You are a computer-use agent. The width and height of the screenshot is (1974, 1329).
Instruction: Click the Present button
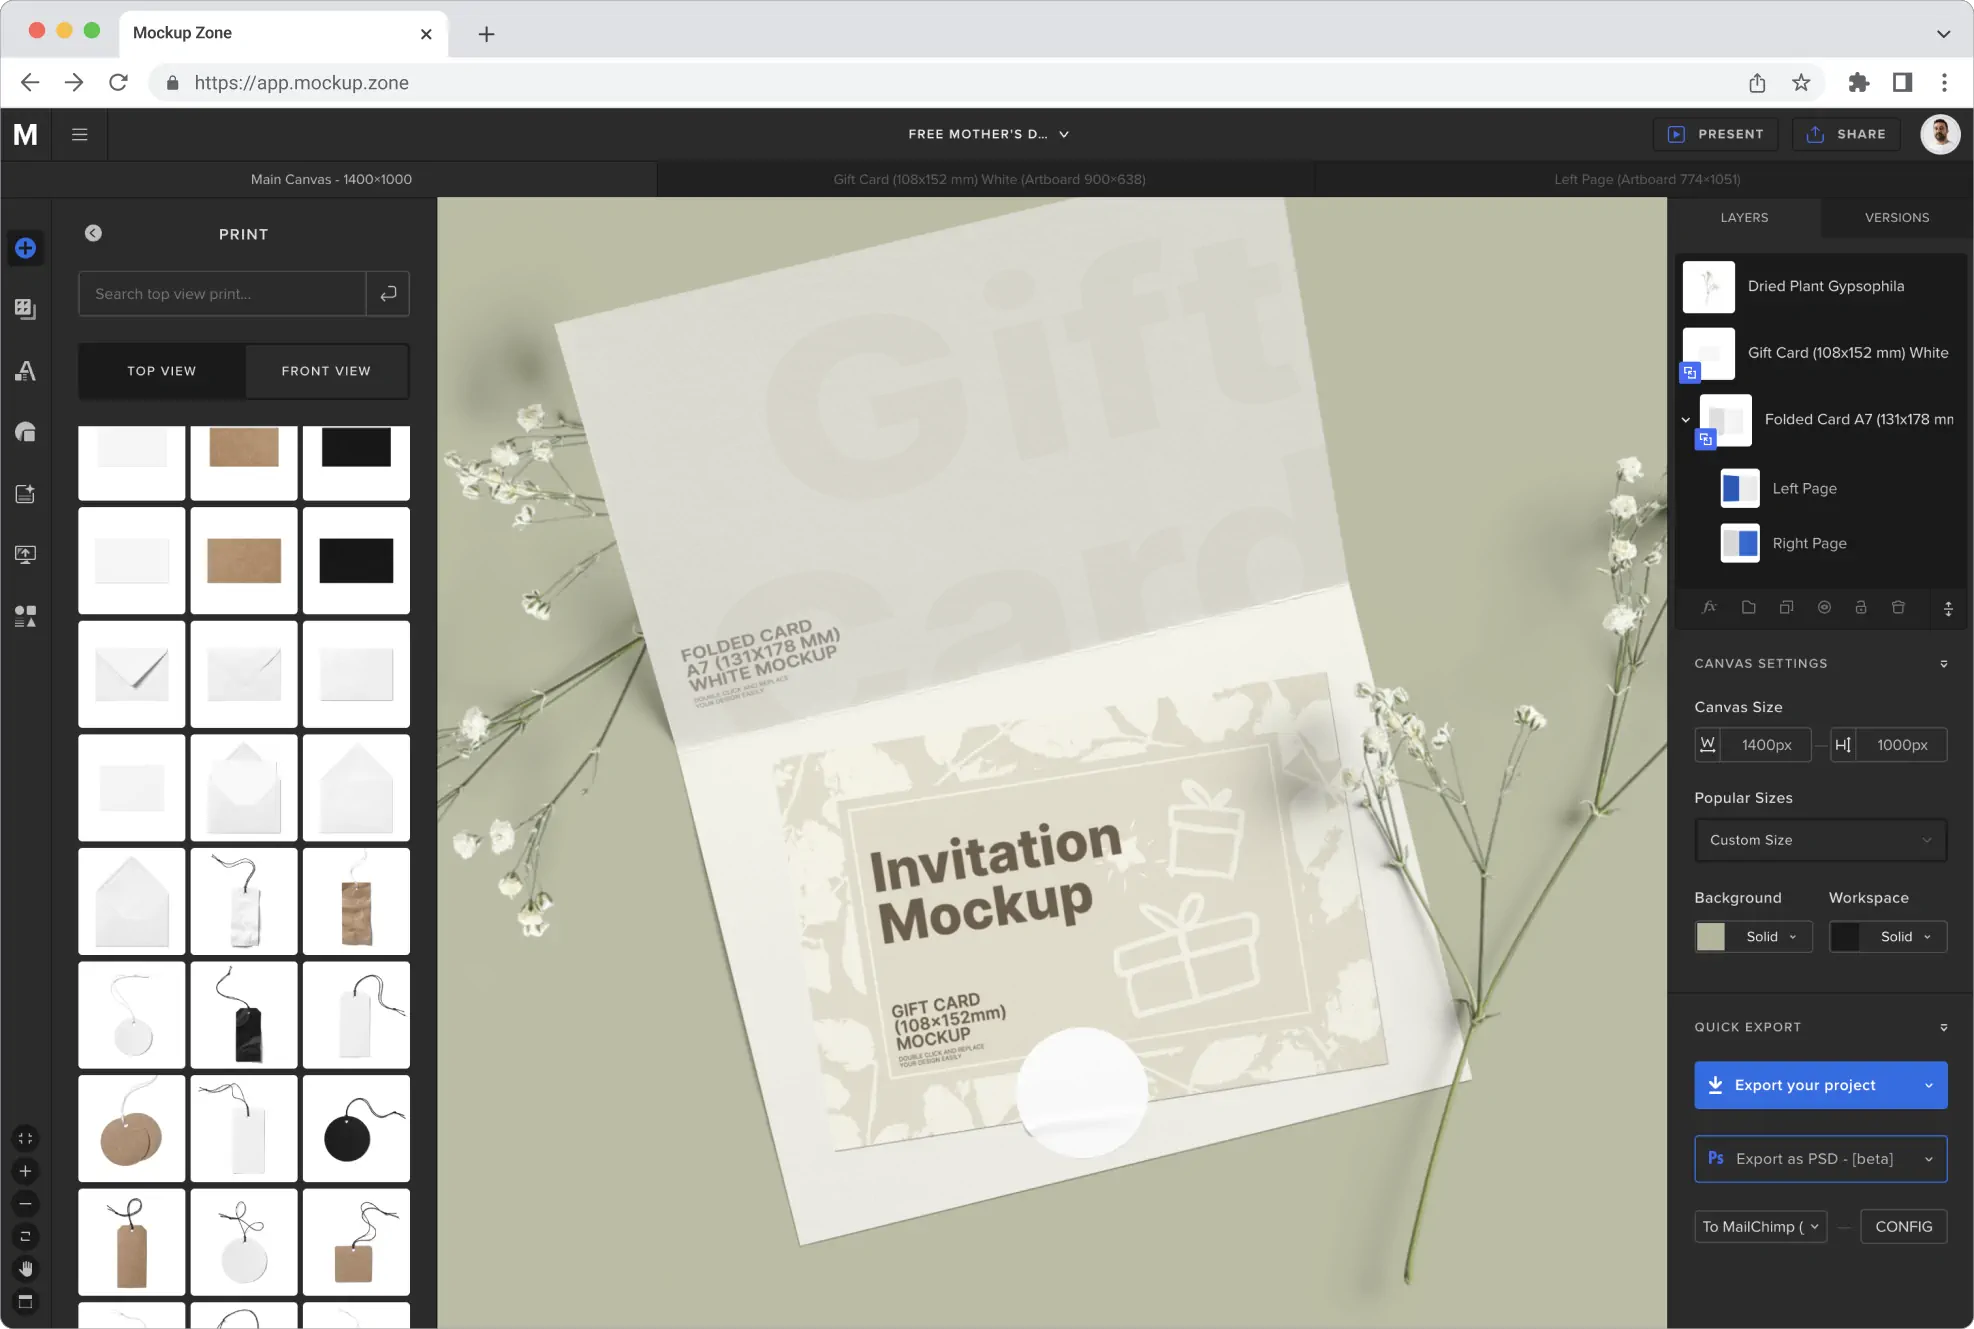point(1716,134)
